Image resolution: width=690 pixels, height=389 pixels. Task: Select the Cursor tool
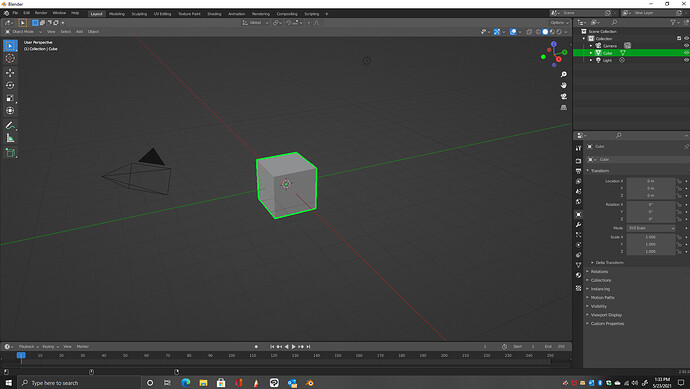point(10,58)
